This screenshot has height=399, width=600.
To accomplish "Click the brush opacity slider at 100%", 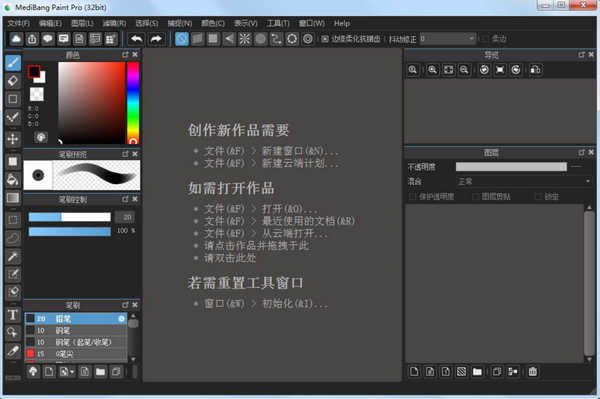I will (x=70, y=231).
